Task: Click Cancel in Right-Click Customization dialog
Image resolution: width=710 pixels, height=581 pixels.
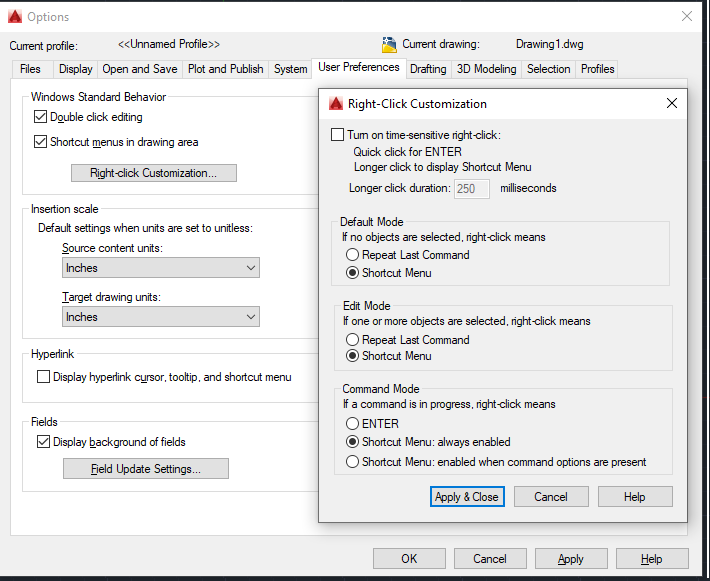Action: tap(551, 496)
